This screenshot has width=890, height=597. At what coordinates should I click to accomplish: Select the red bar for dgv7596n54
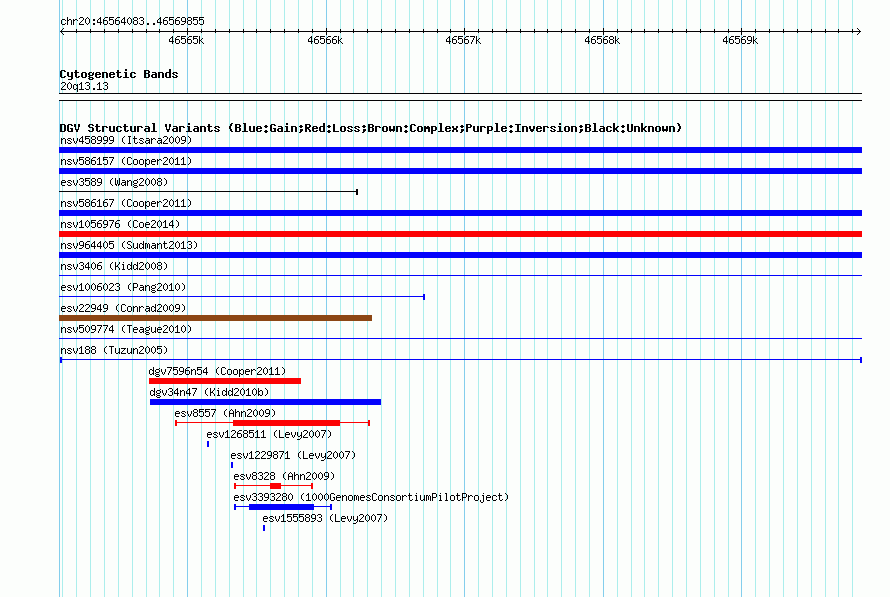pyautogui.click(x=225, y=381)
